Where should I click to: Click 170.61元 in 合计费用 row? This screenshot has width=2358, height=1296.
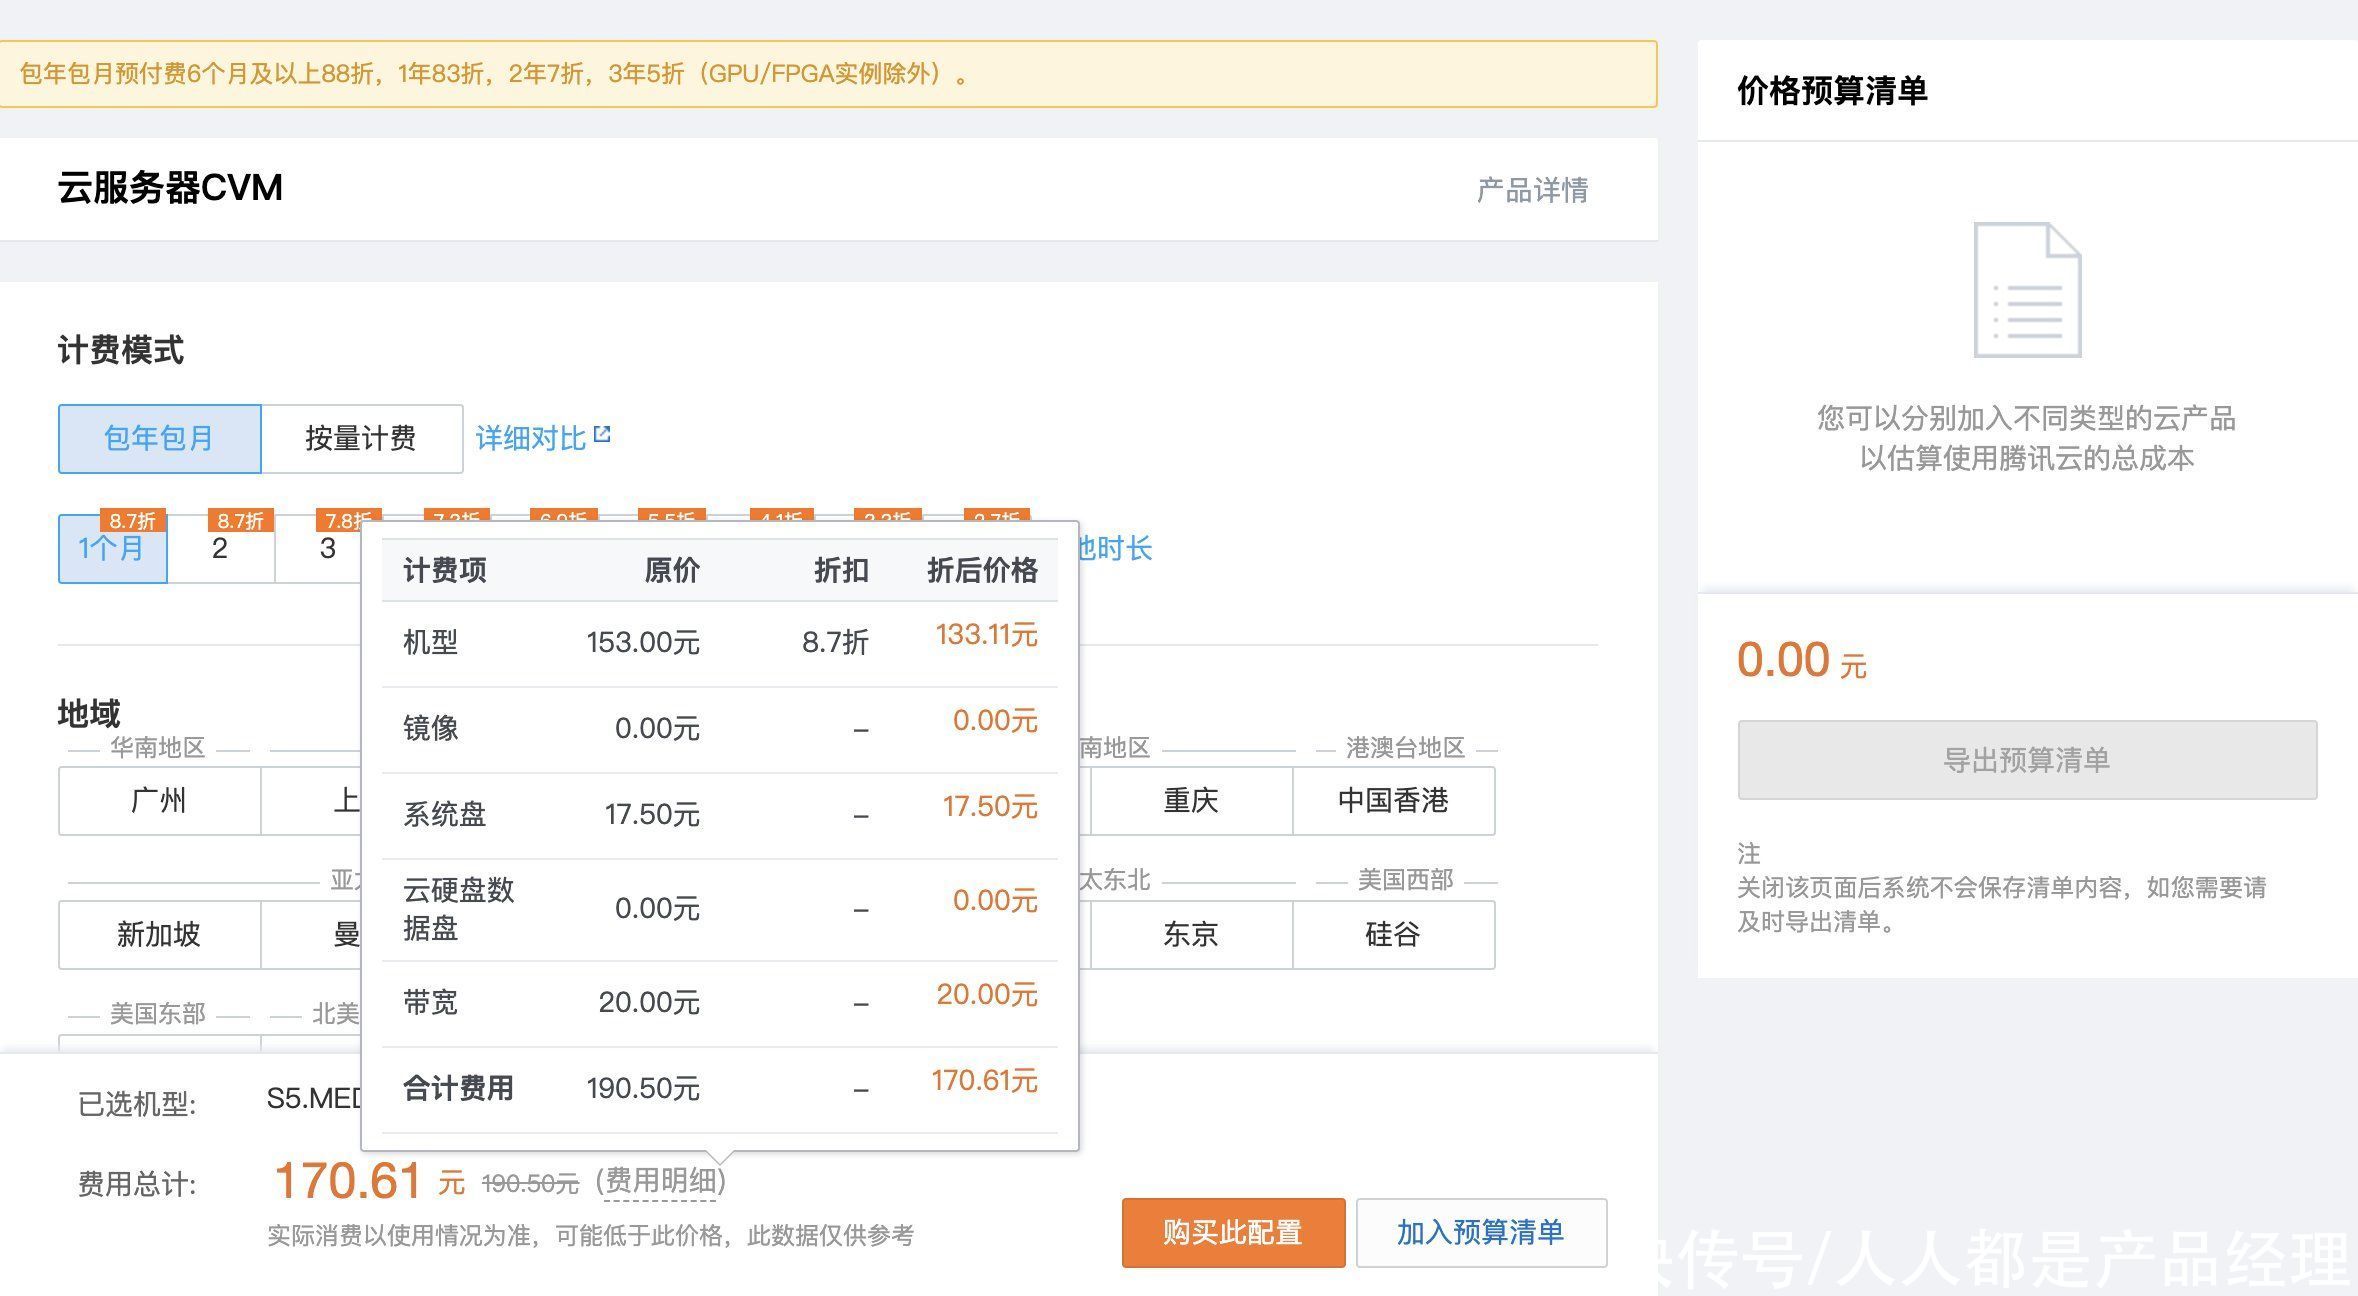[984, 1081]
